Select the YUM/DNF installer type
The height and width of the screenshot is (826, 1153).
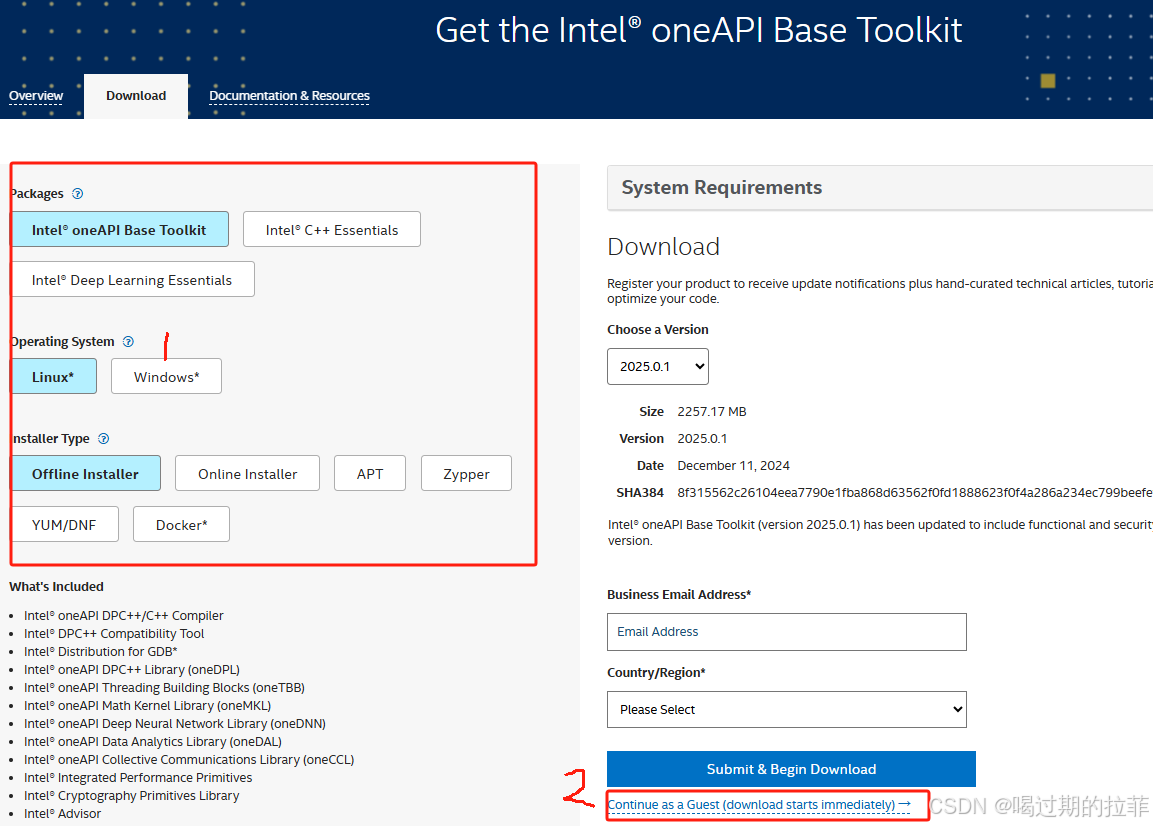point(65,524)
